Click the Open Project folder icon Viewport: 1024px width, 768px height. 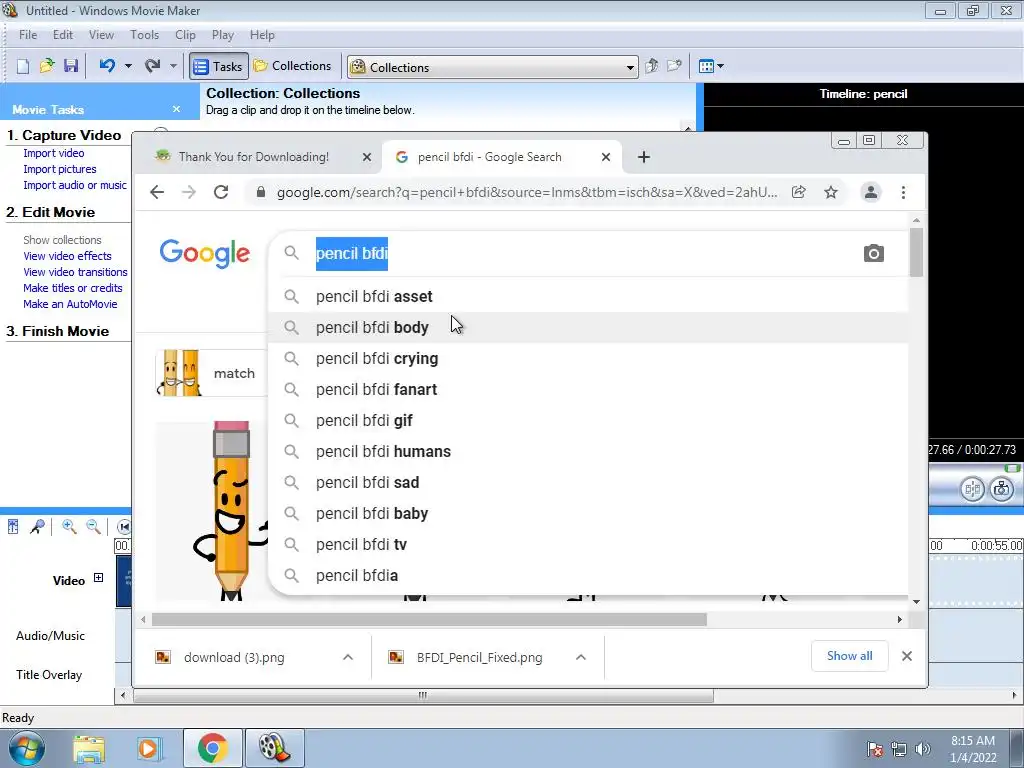click(x=47, y=66)
